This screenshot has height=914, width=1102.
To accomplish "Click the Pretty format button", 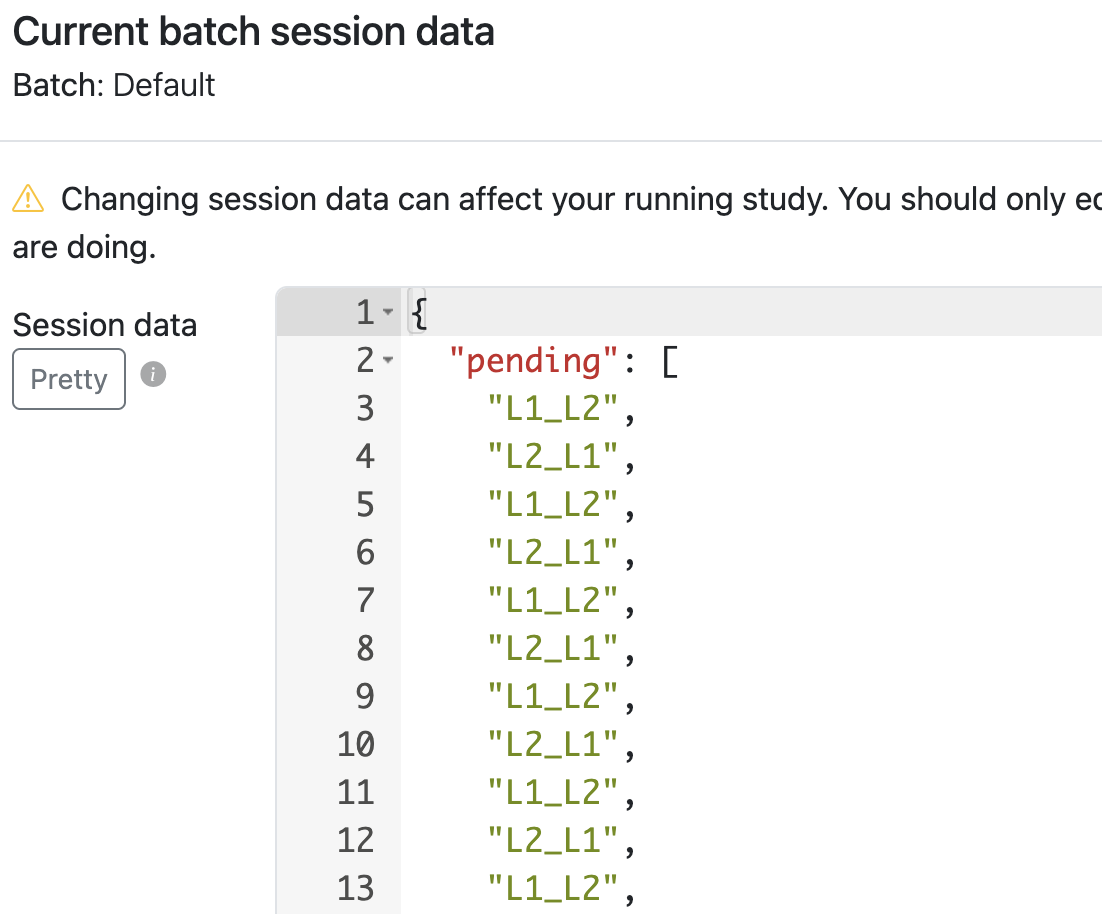I will tap(69, 379).
